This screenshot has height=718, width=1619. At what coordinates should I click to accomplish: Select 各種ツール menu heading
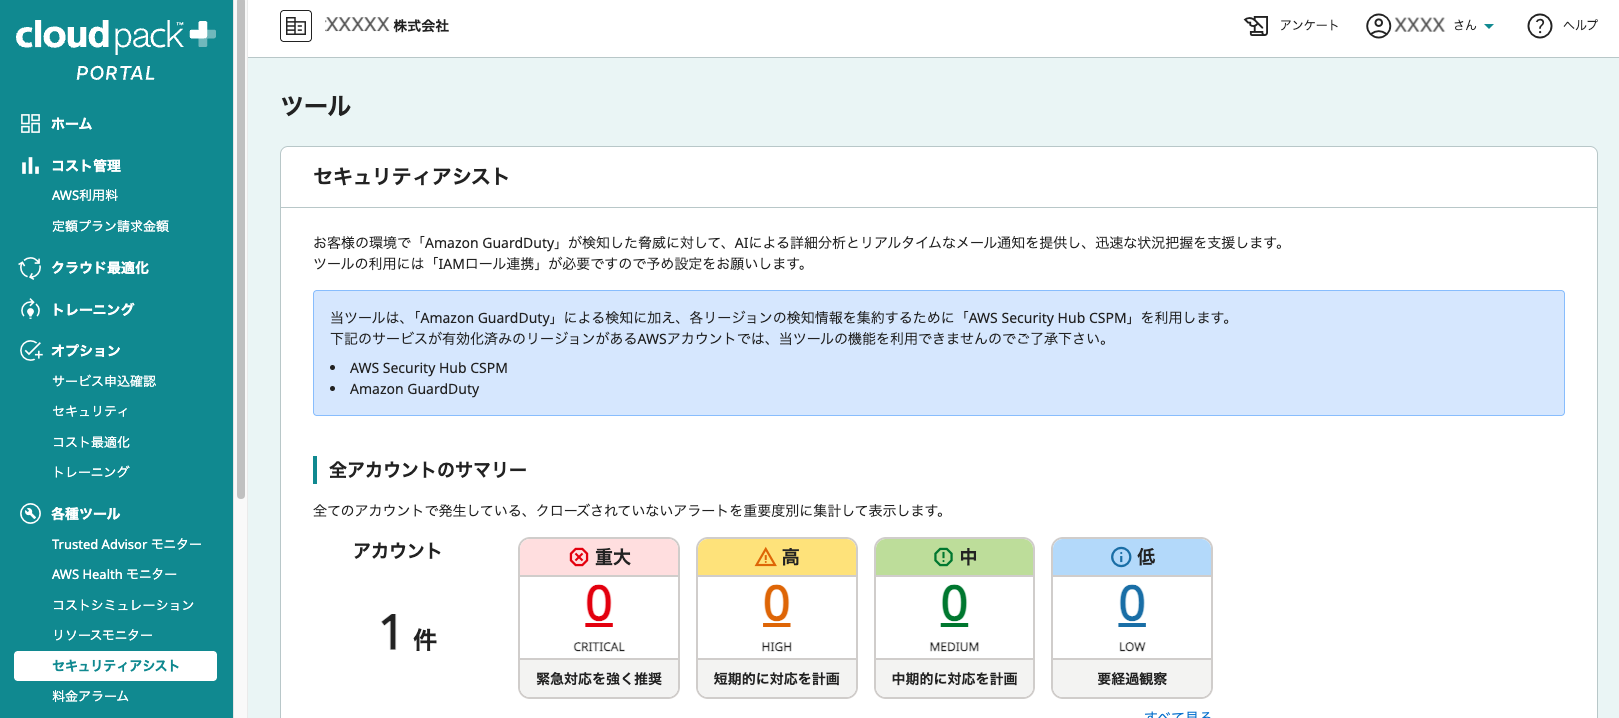[x=86, y=513]
